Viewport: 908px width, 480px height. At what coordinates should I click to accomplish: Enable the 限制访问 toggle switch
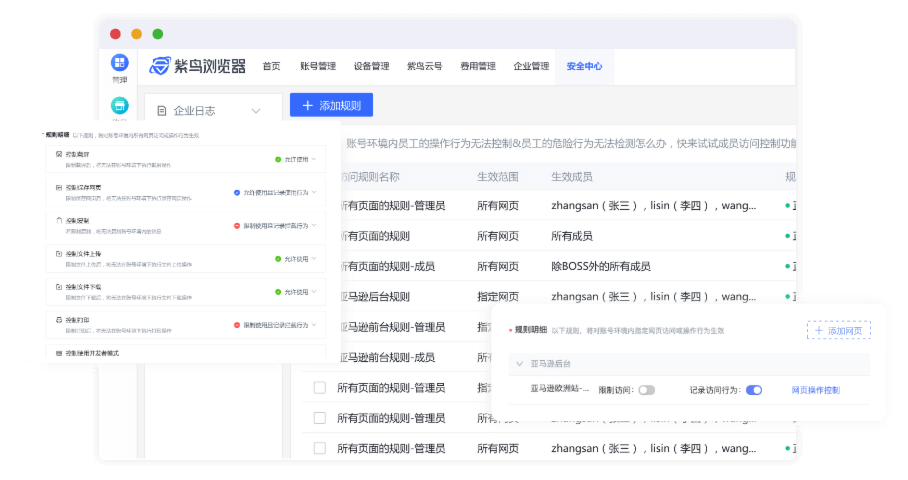[646, 390]
